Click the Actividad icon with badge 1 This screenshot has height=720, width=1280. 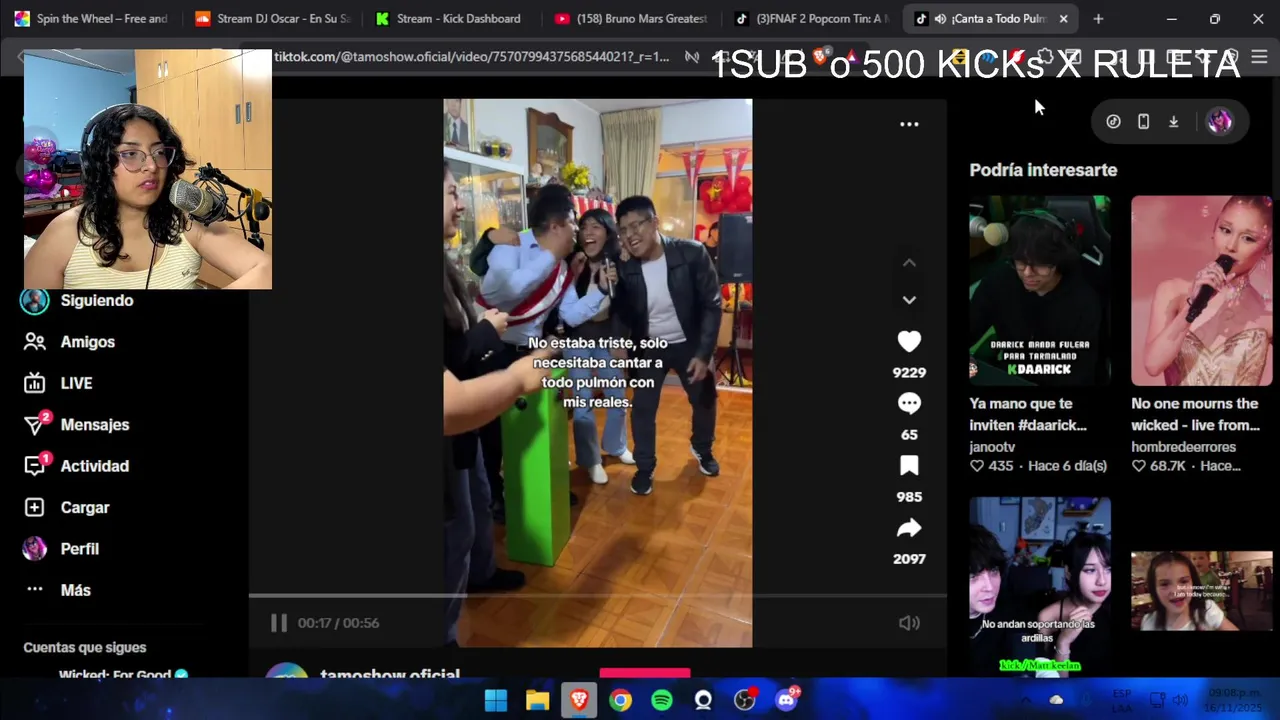click(36, 465)
